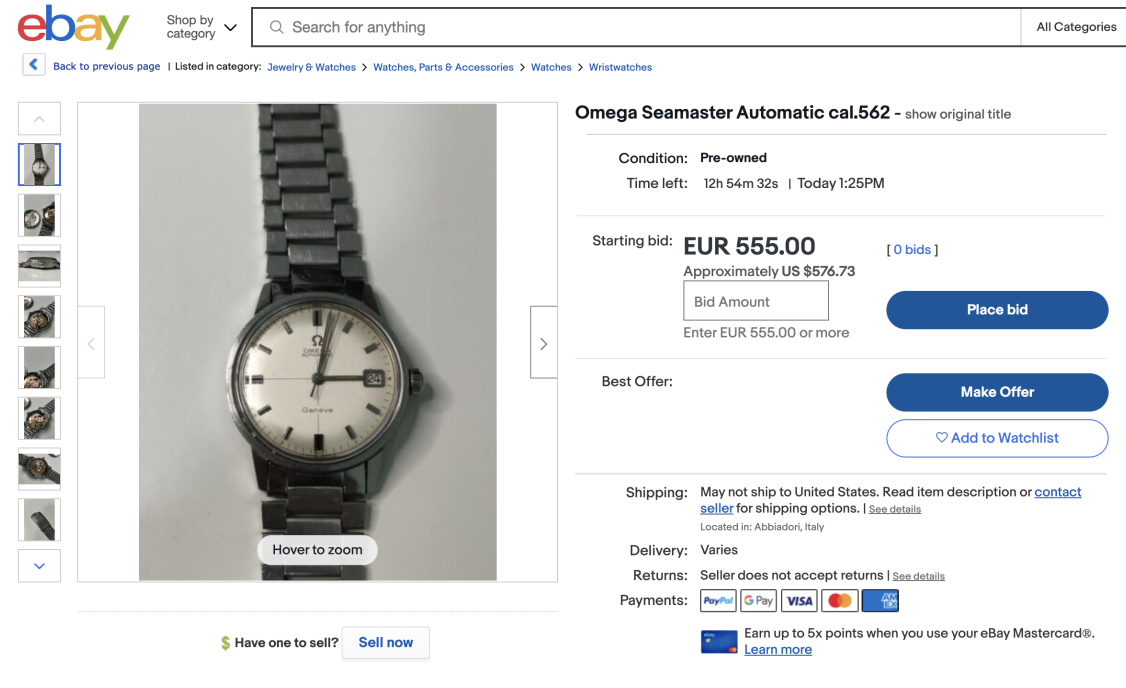The image size is (1126, 688).
Task: Click the Sell now button
Action: [x=386, y=643]
